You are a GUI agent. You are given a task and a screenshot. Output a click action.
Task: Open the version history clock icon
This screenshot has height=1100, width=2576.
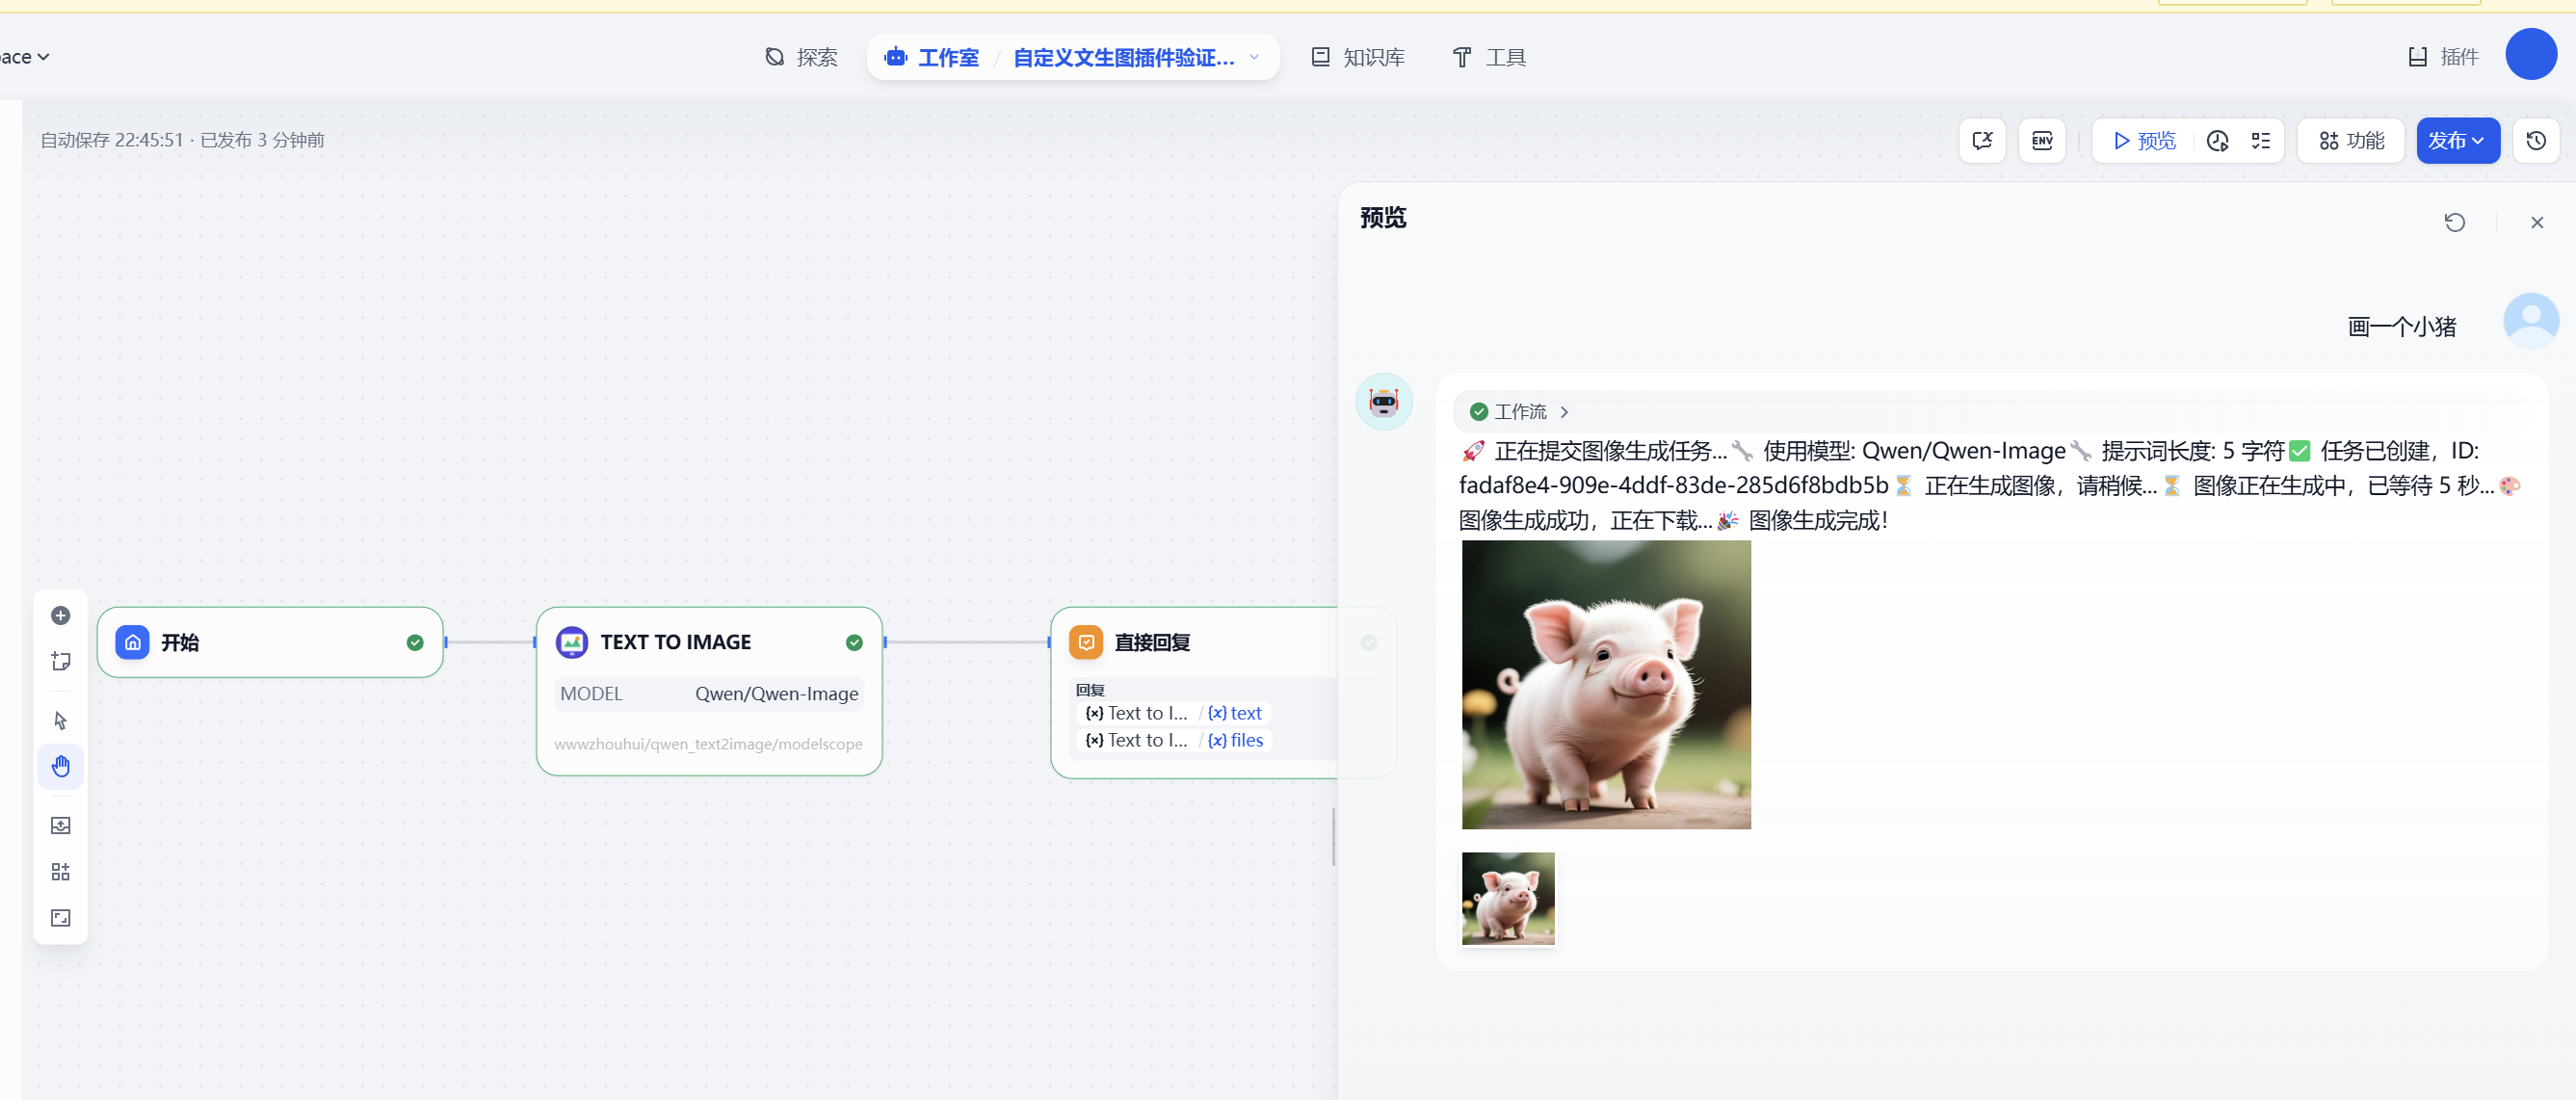2536,141
